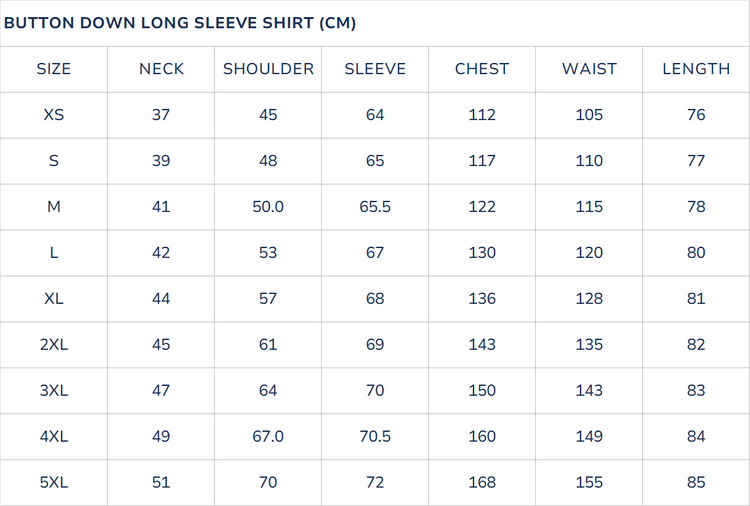Click the SHOULDER column header

[268, 69]
